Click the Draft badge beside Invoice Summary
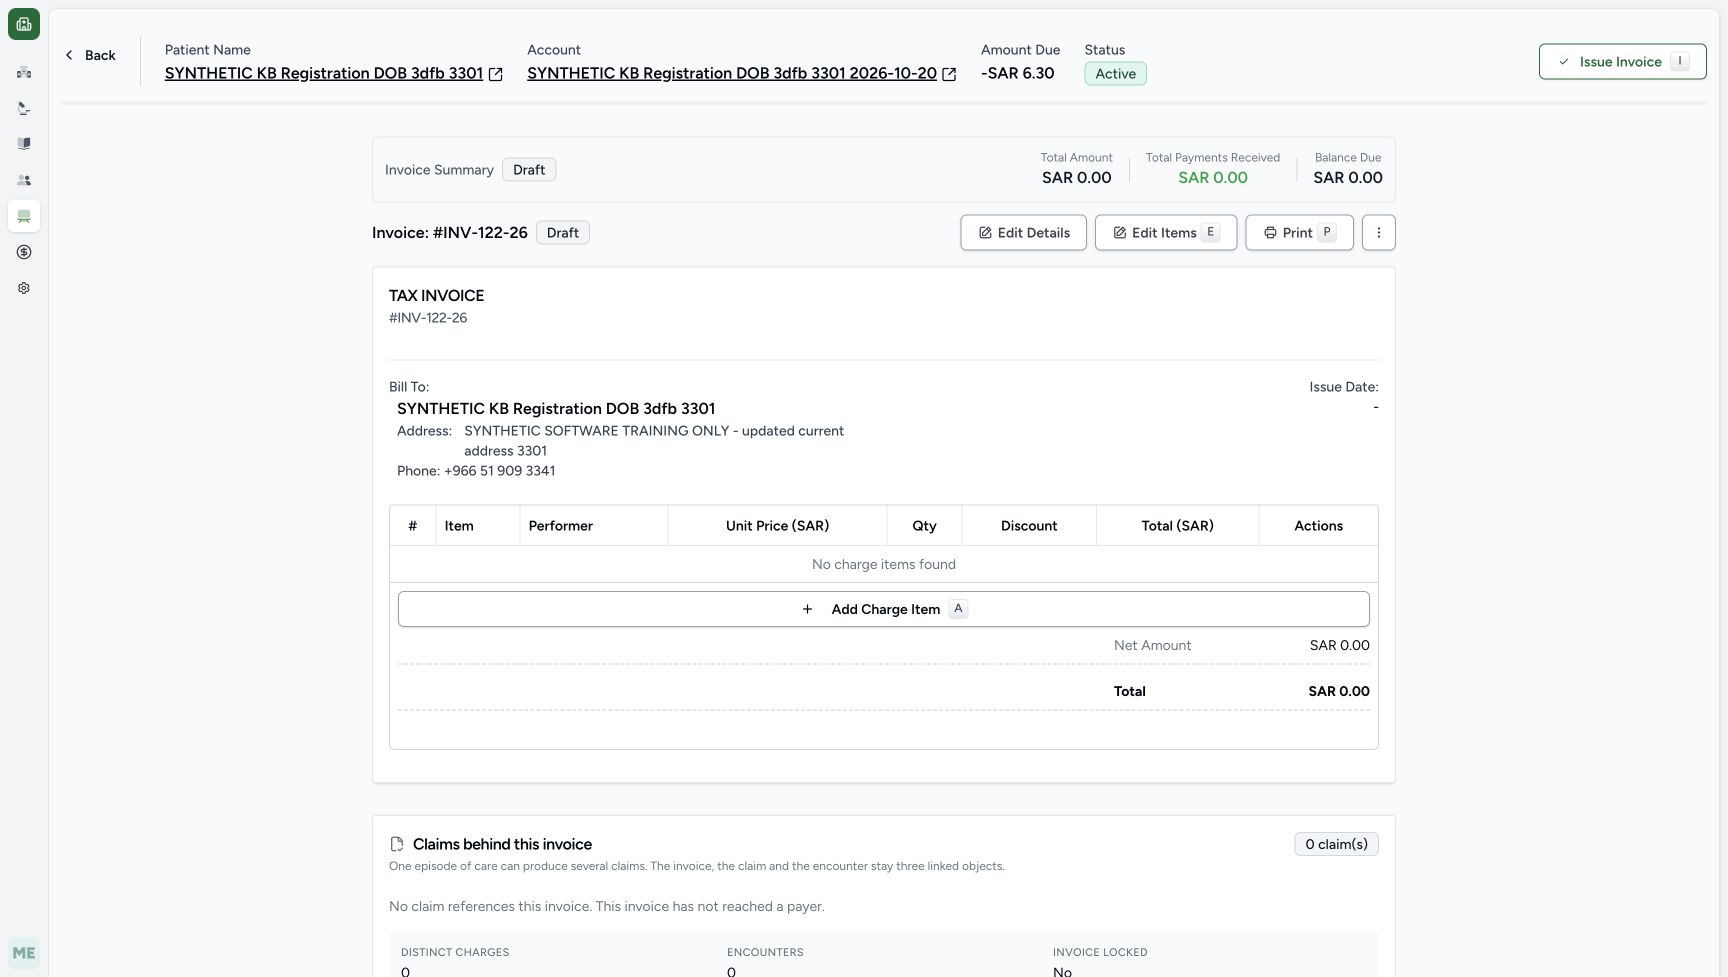Image resolution: width=1728 pixels, height=977 pixels. click(529, 170)
